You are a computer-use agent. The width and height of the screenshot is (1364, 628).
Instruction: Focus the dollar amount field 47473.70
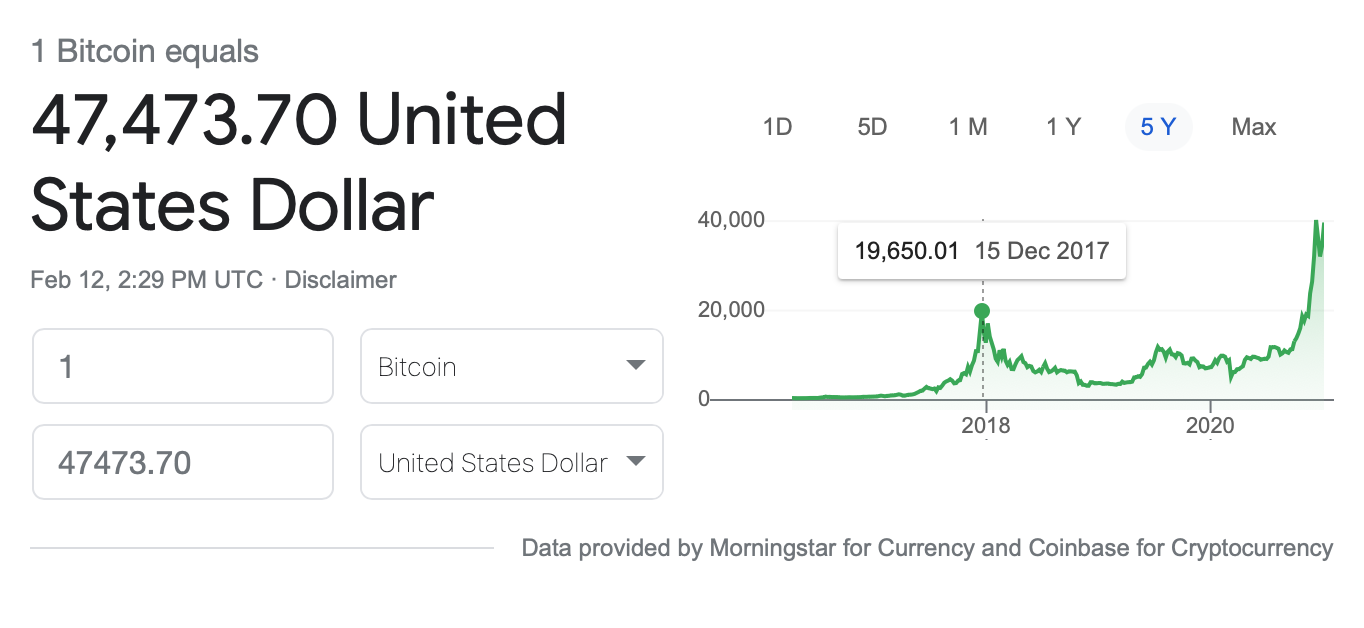point(183,462)
